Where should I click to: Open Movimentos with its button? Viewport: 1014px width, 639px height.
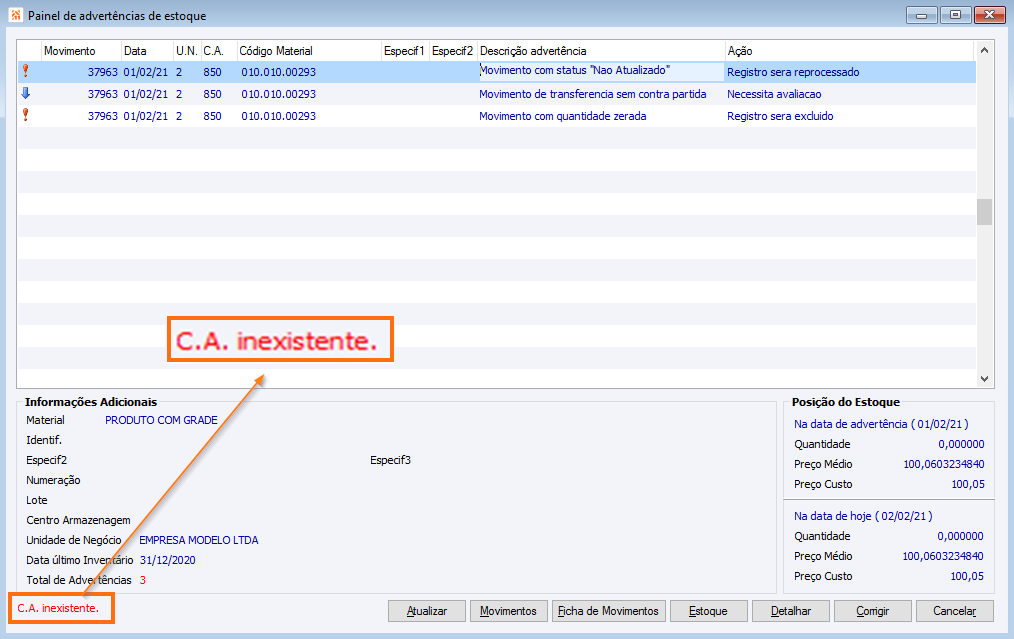pyautogui.click(x=508, y=611)
